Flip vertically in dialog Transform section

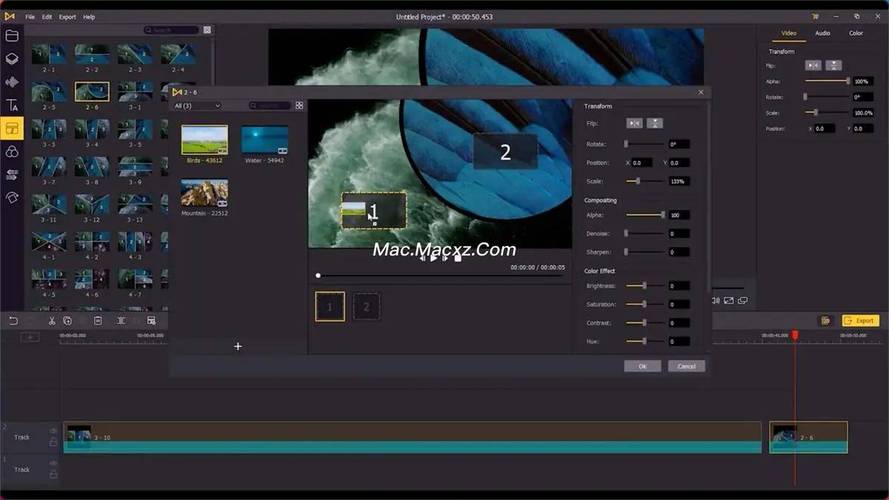point(655,123)
